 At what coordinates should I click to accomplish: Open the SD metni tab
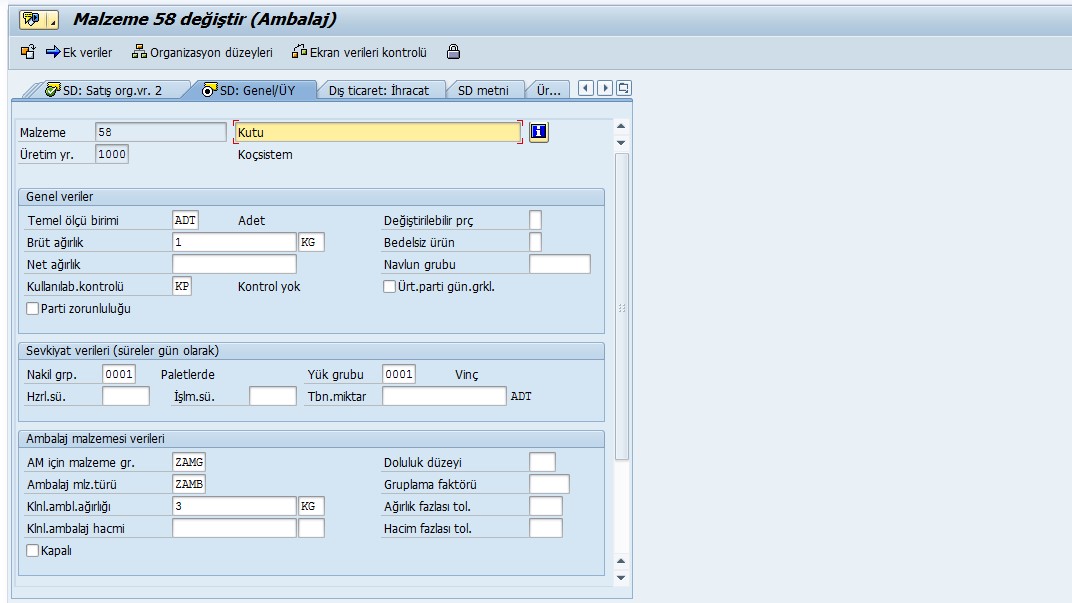[483, 90]
